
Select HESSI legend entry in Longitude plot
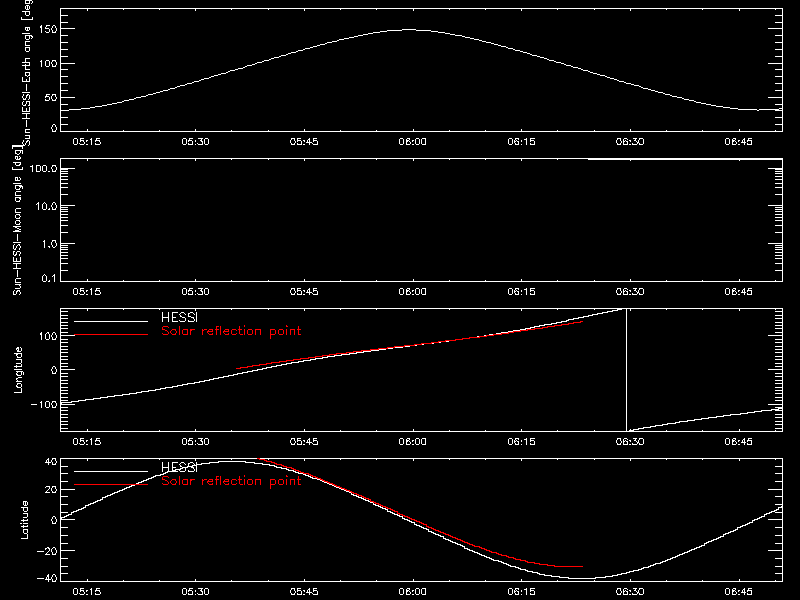[179, 317]
